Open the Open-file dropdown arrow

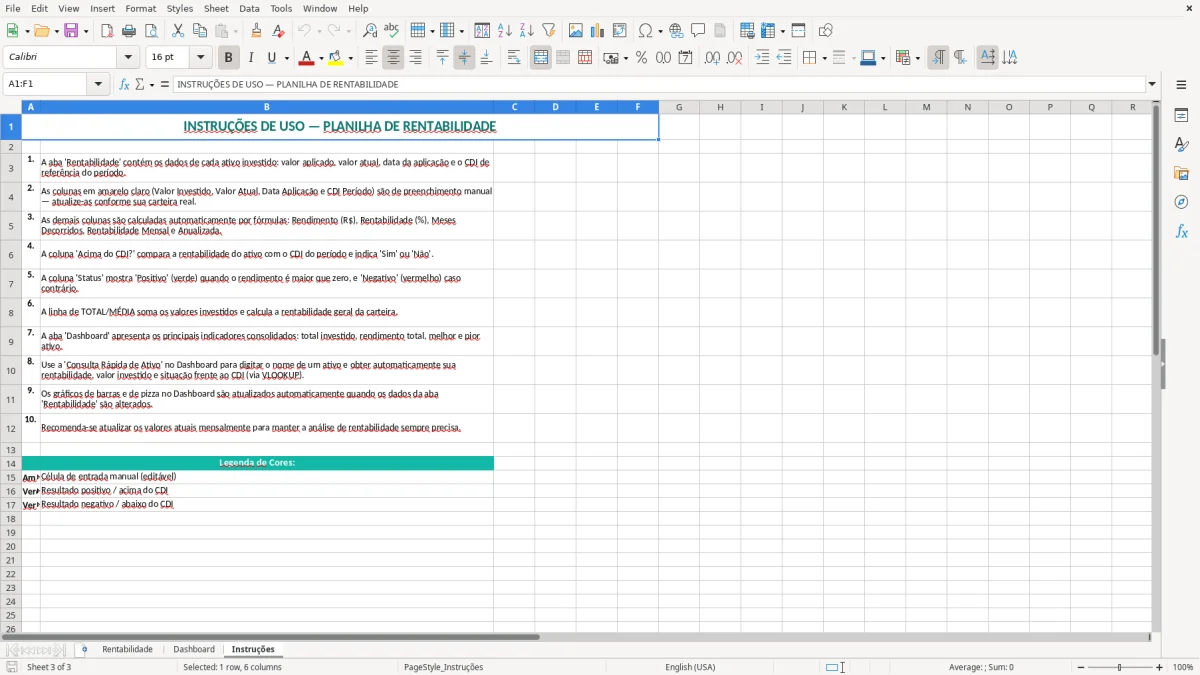point(54,31)
